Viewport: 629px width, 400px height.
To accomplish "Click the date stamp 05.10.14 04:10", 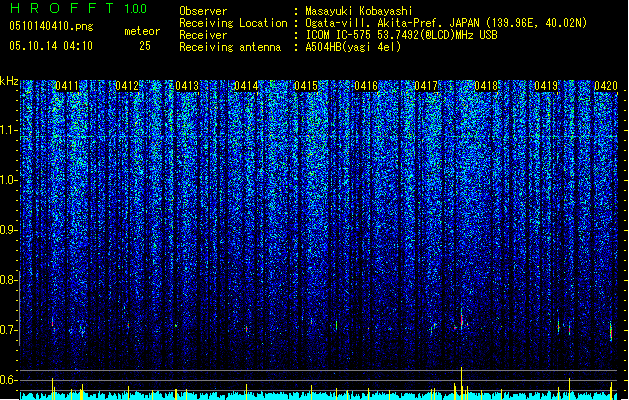I will pos(51,46).
